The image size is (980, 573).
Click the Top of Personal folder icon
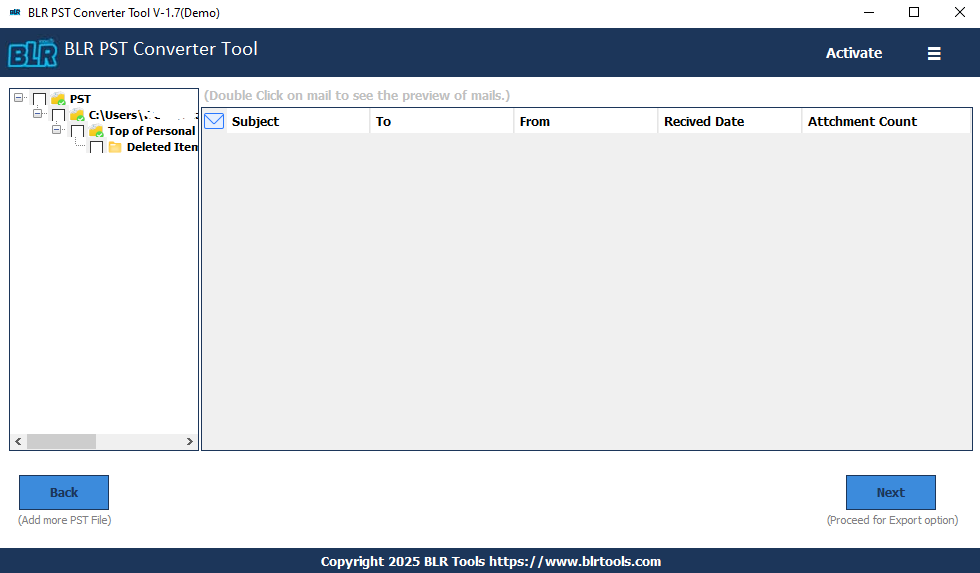pyautogui.click(x=97, y=131)
